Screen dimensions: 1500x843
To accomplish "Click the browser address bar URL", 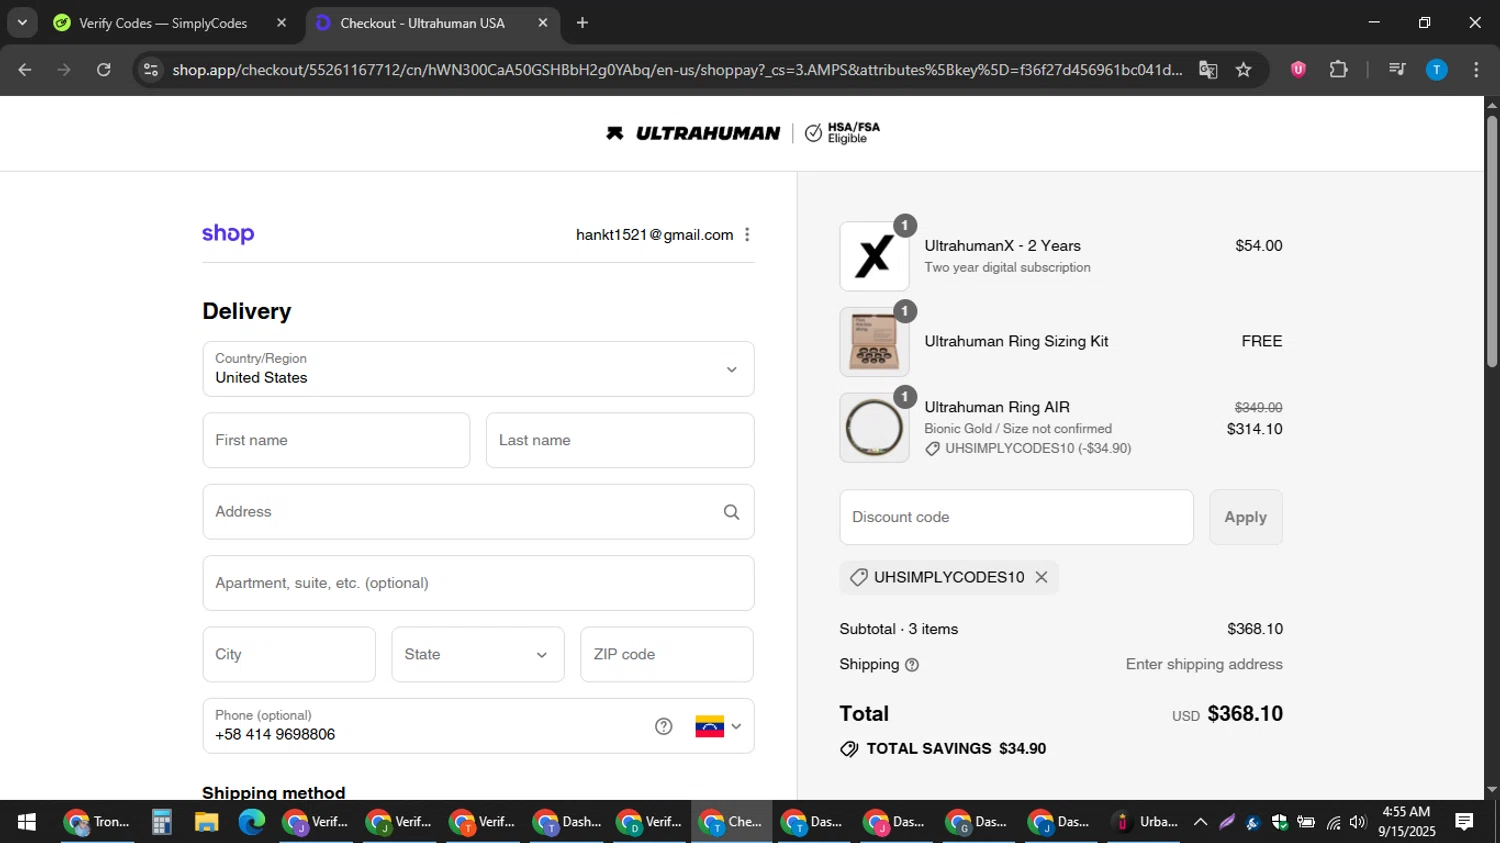I will 677,70.
